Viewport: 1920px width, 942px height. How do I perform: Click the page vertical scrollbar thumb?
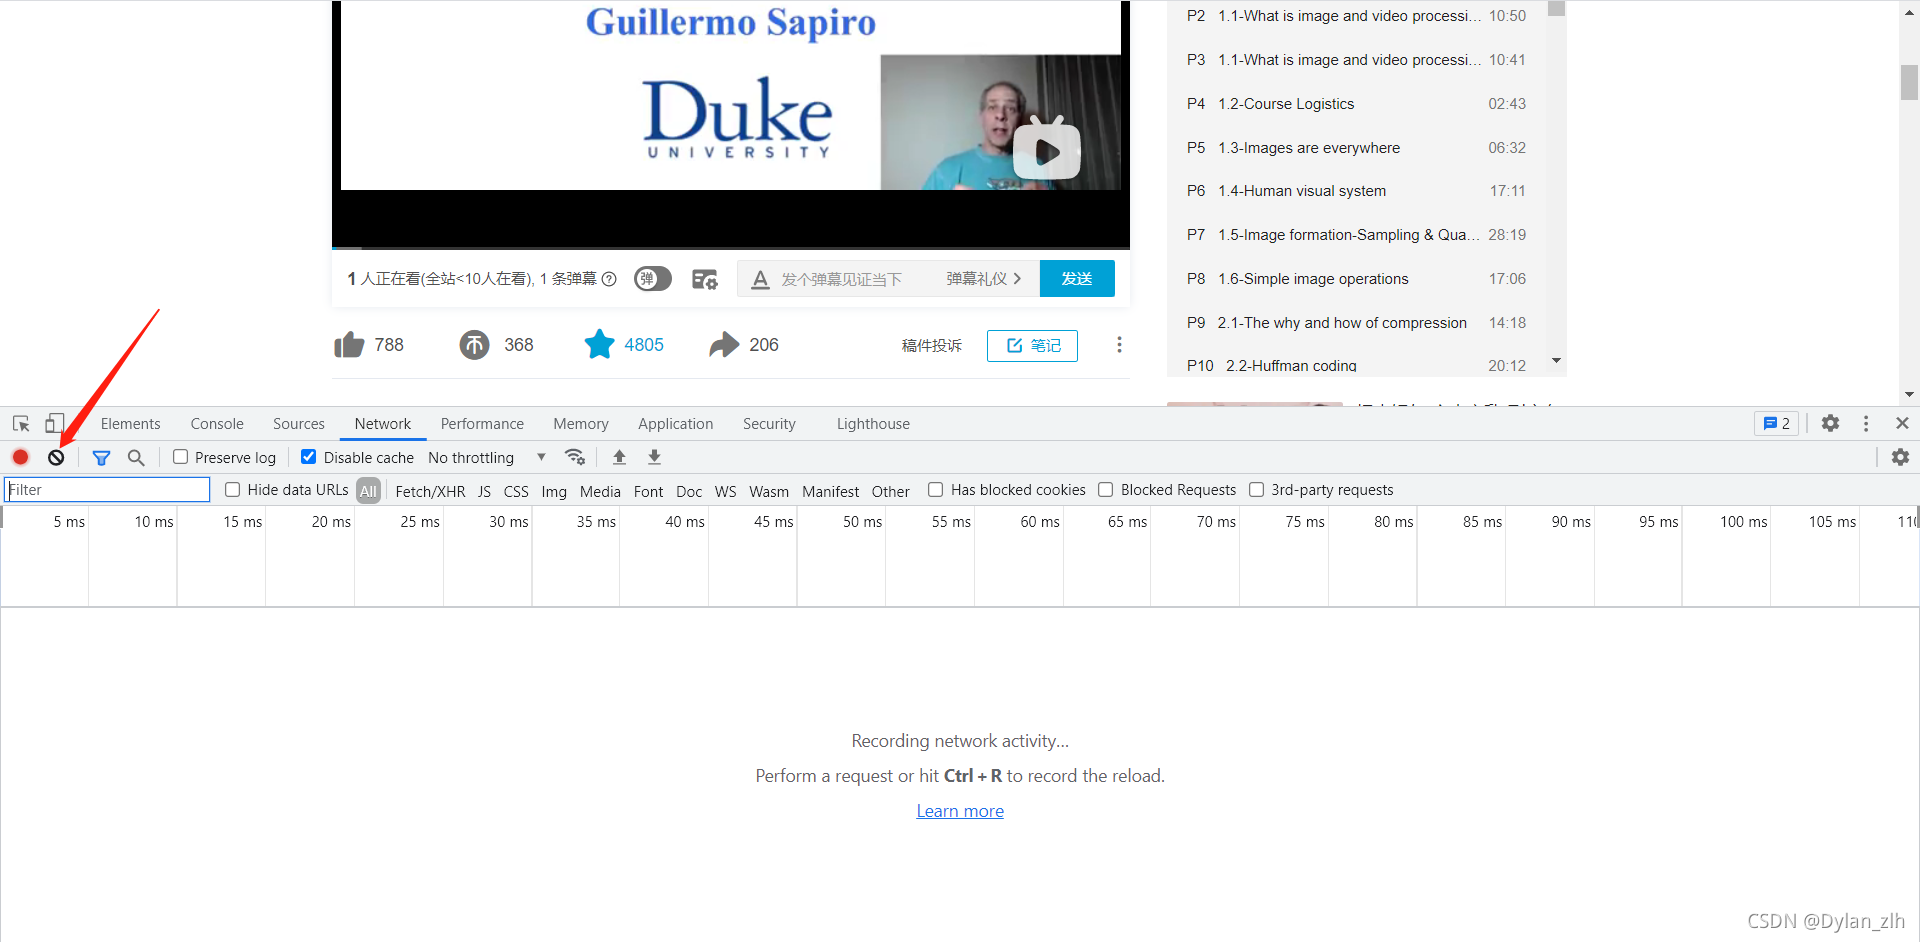[x=1909, y=82]
